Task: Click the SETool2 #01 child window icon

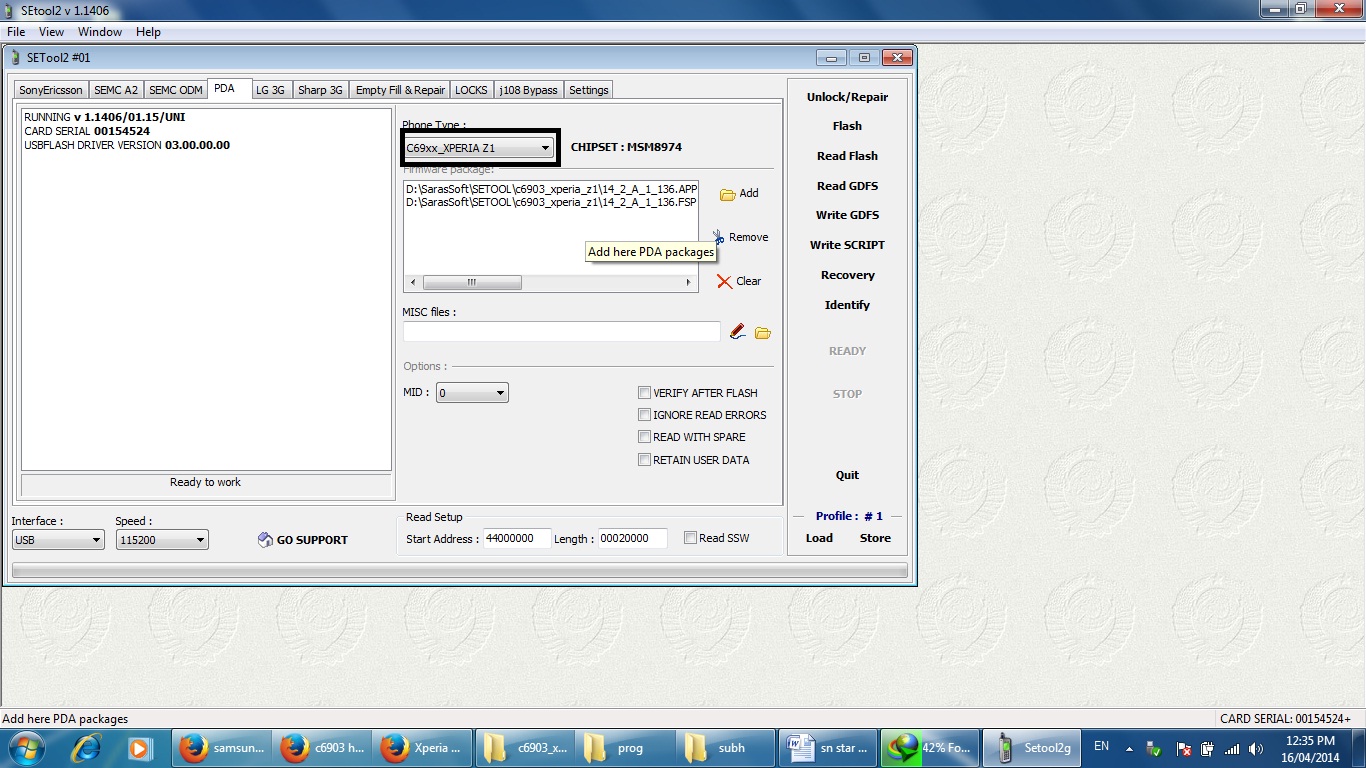Action: pos(16,58)
